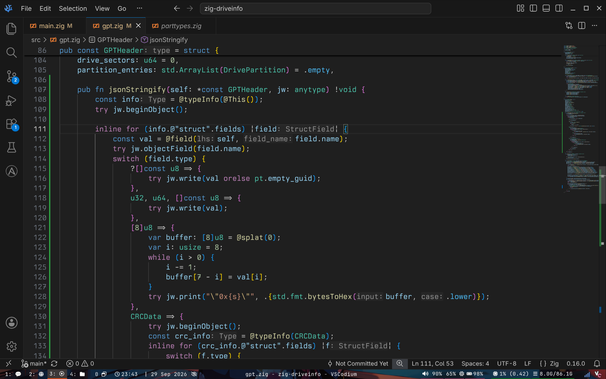
Task: Click bytesToHex on line 128
Action: [329, 296]
